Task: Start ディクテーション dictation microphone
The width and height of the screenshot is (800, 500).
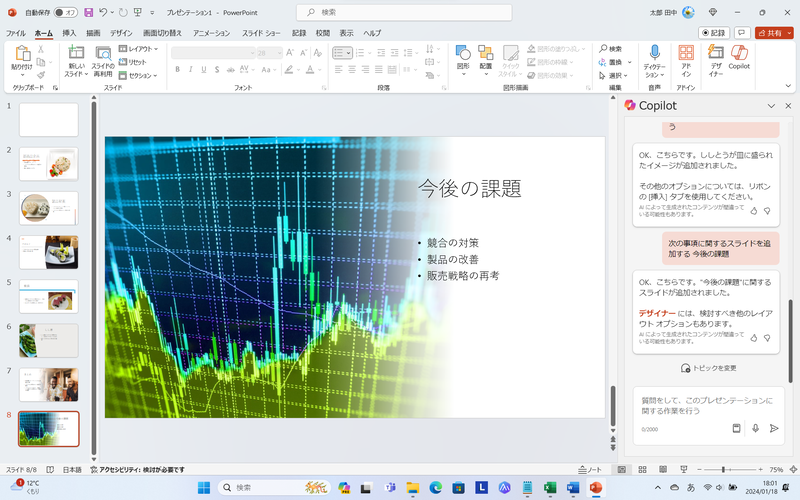Action: (655, 53)
